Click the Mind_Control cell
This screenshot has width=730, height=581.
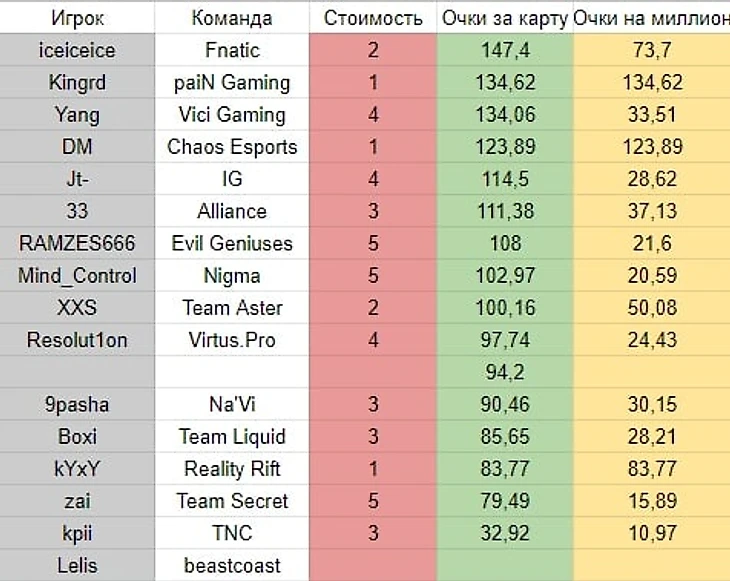tap(77, 275)
